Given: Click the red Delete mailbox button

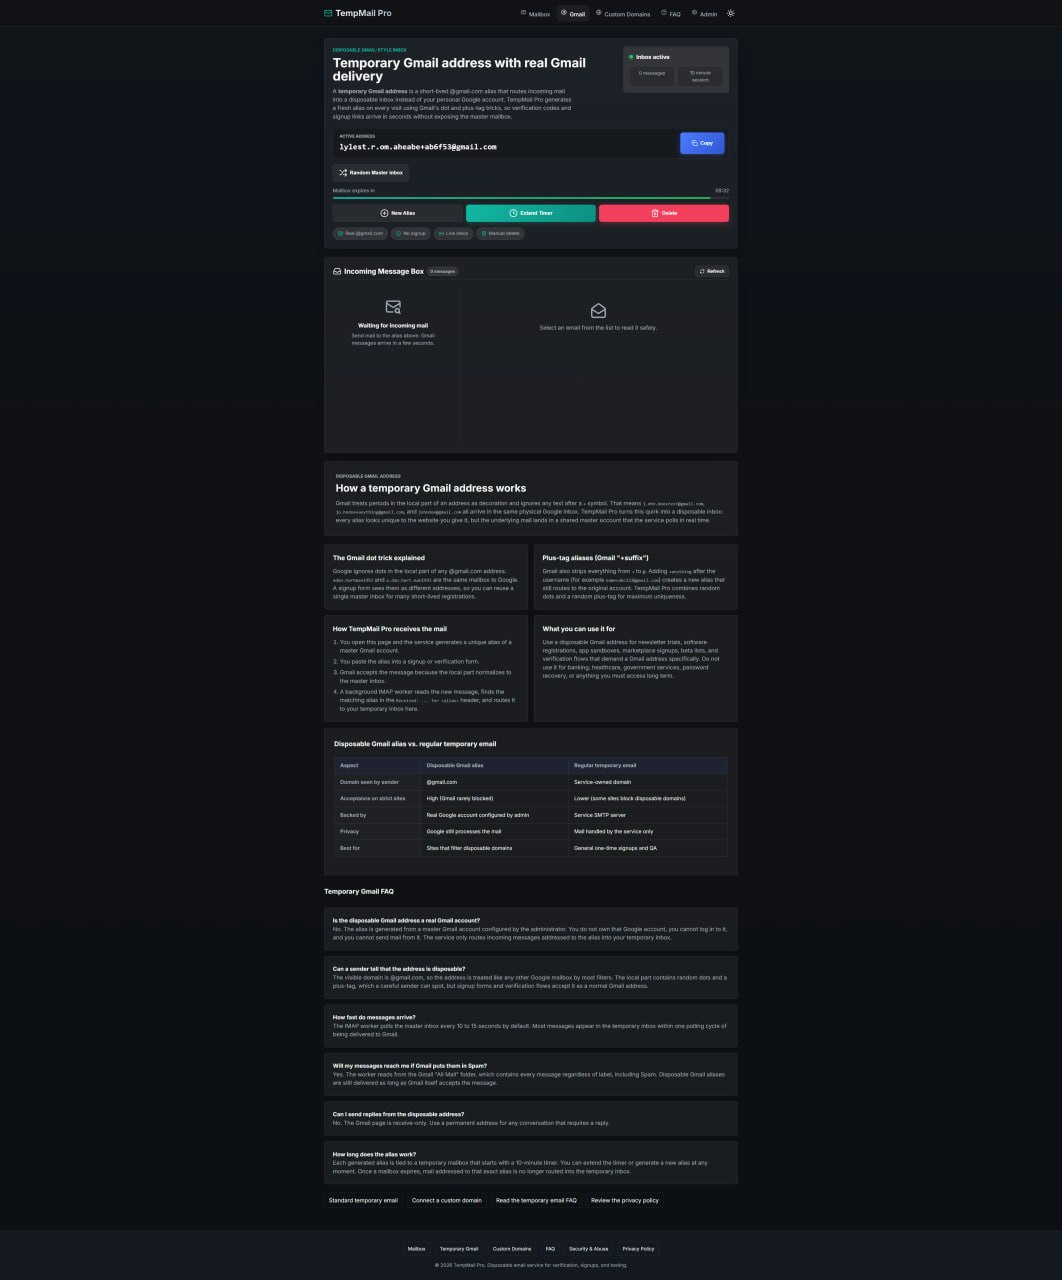Looking at the screenshot, I should (x=664, y=213).
